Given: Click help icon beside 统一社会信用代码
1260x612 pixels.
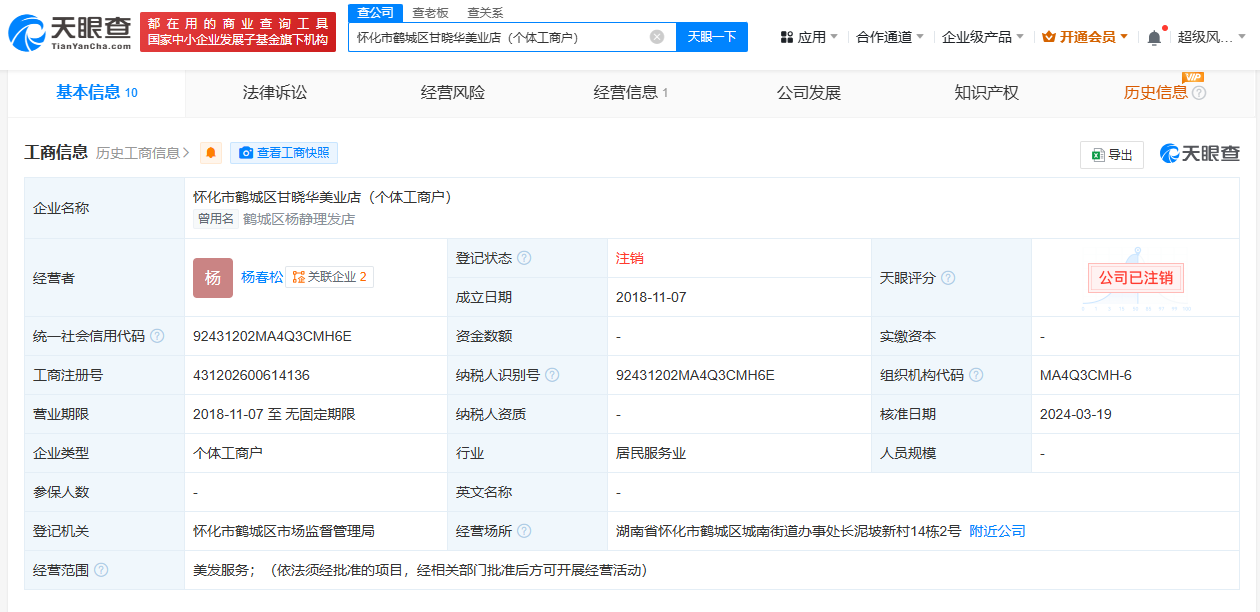Looking at the screenshot, I should pos(157,336).
